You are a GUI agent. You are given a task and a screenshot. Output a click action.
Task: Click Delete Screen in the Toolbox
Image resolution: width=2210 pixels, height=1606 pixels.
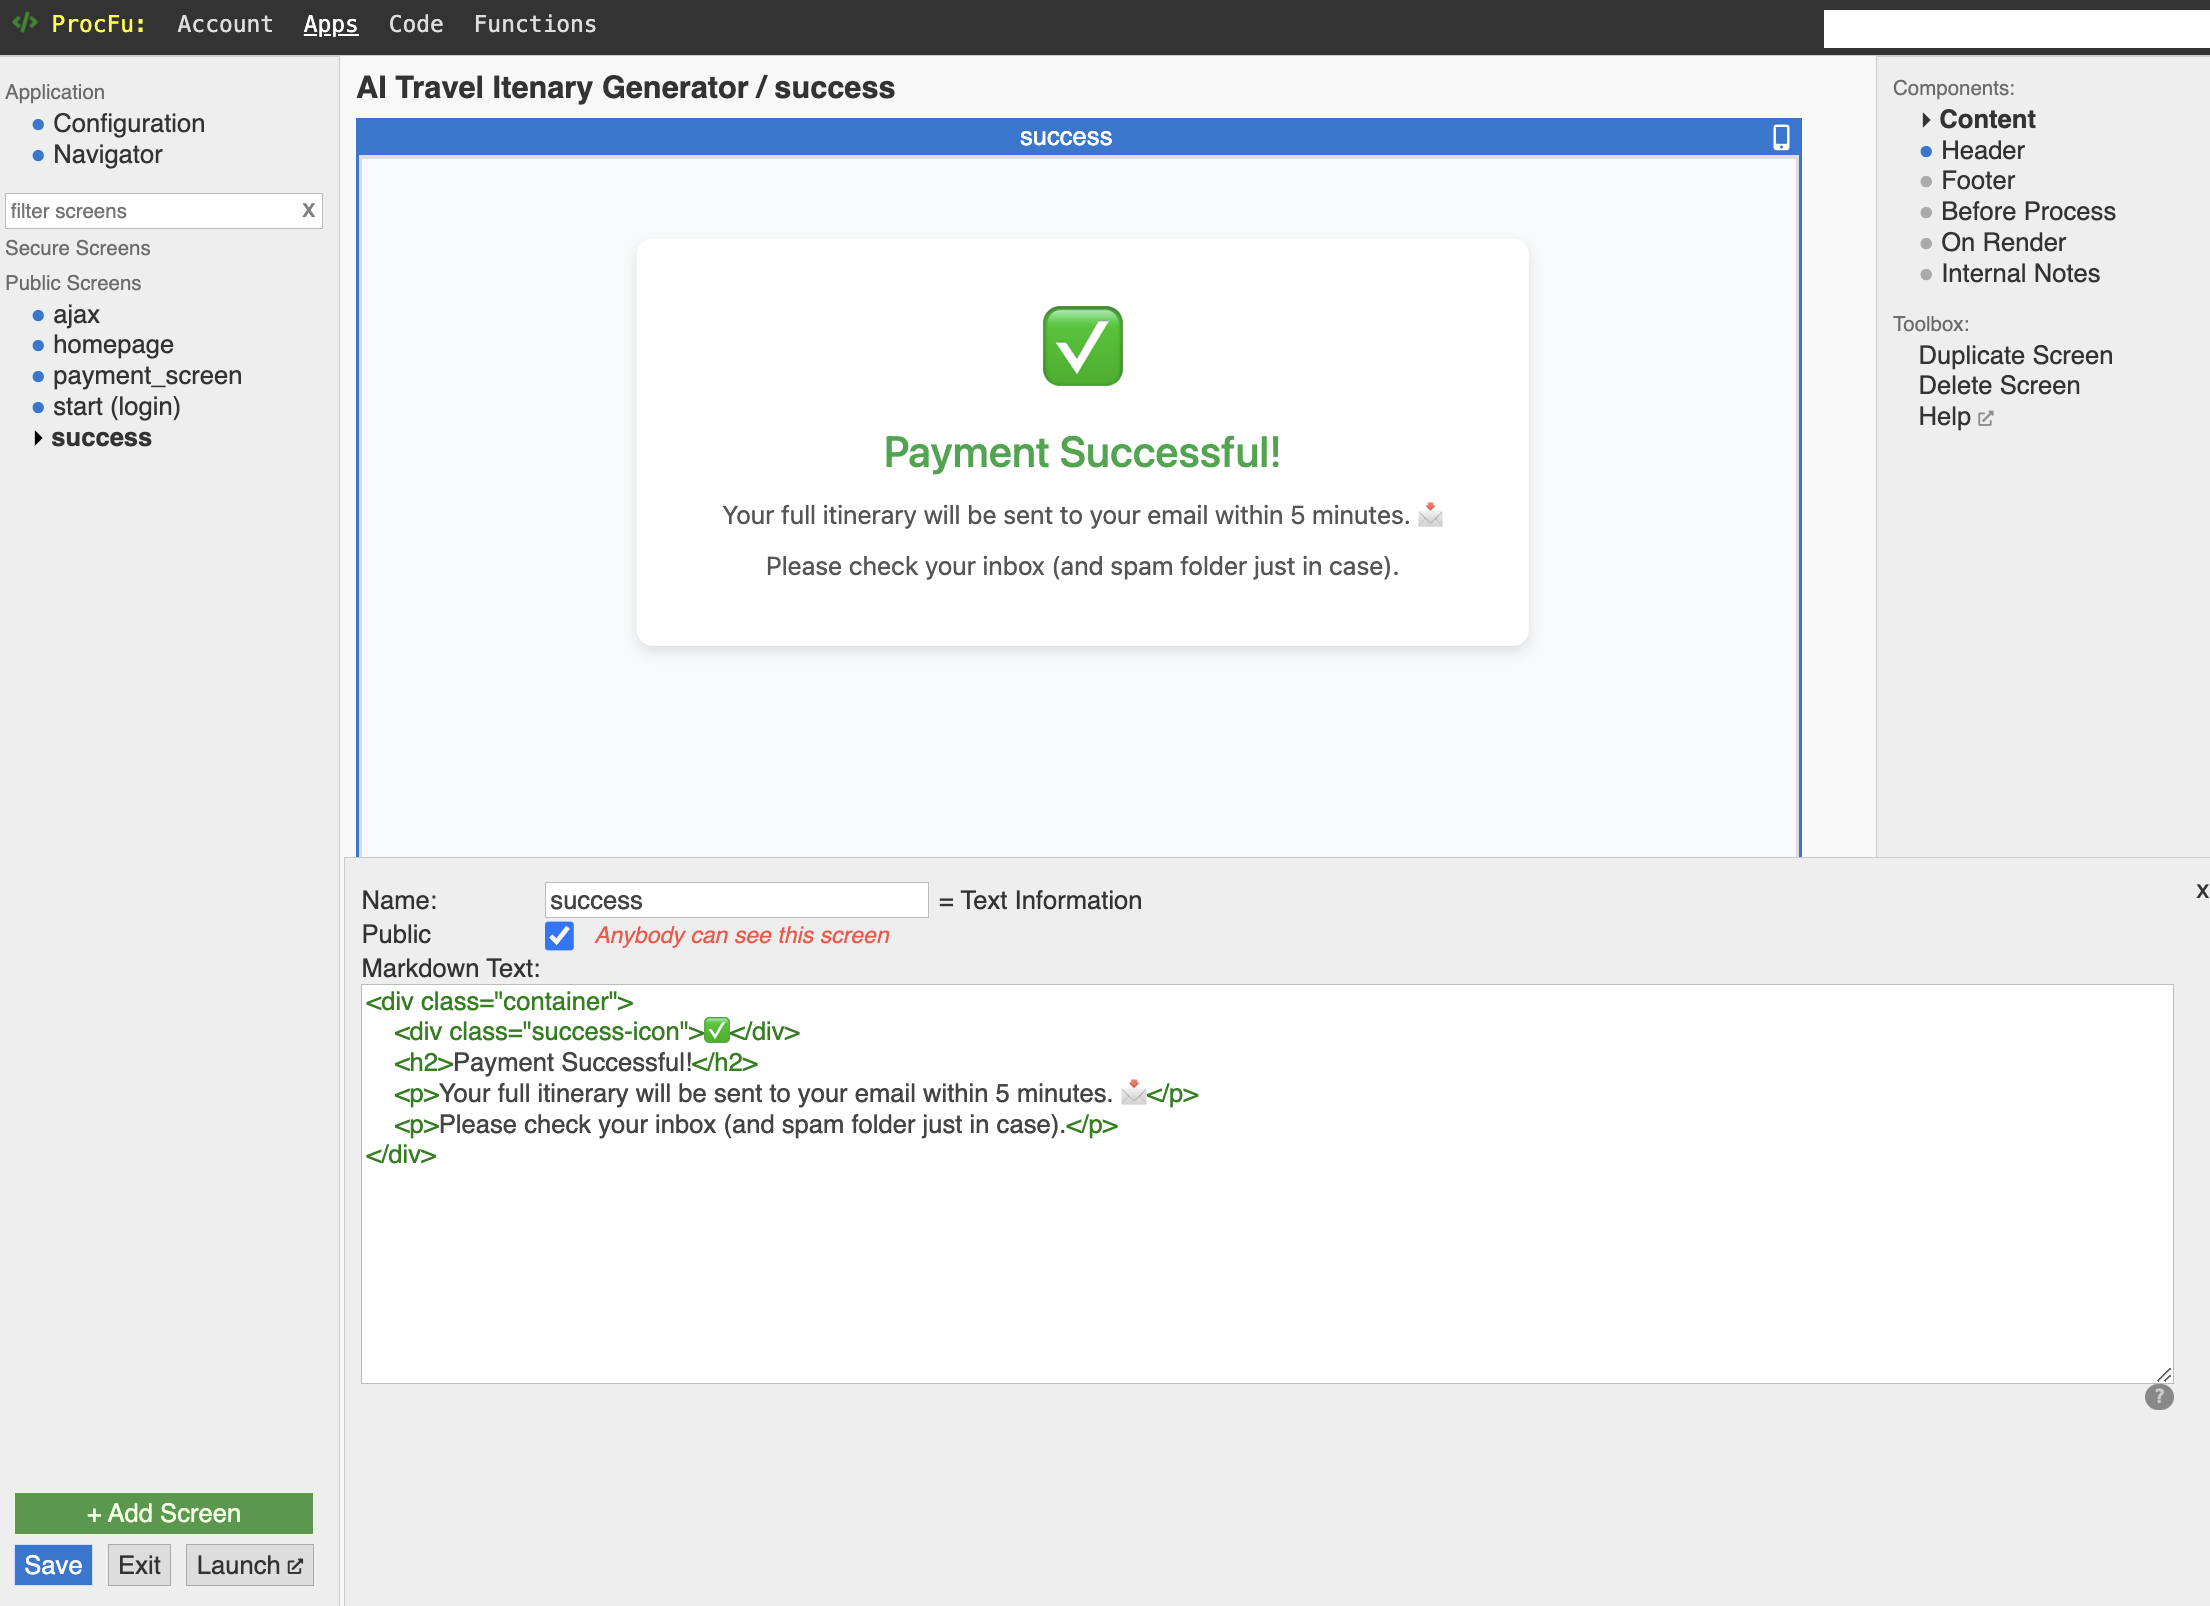[x=1999, y=385]
